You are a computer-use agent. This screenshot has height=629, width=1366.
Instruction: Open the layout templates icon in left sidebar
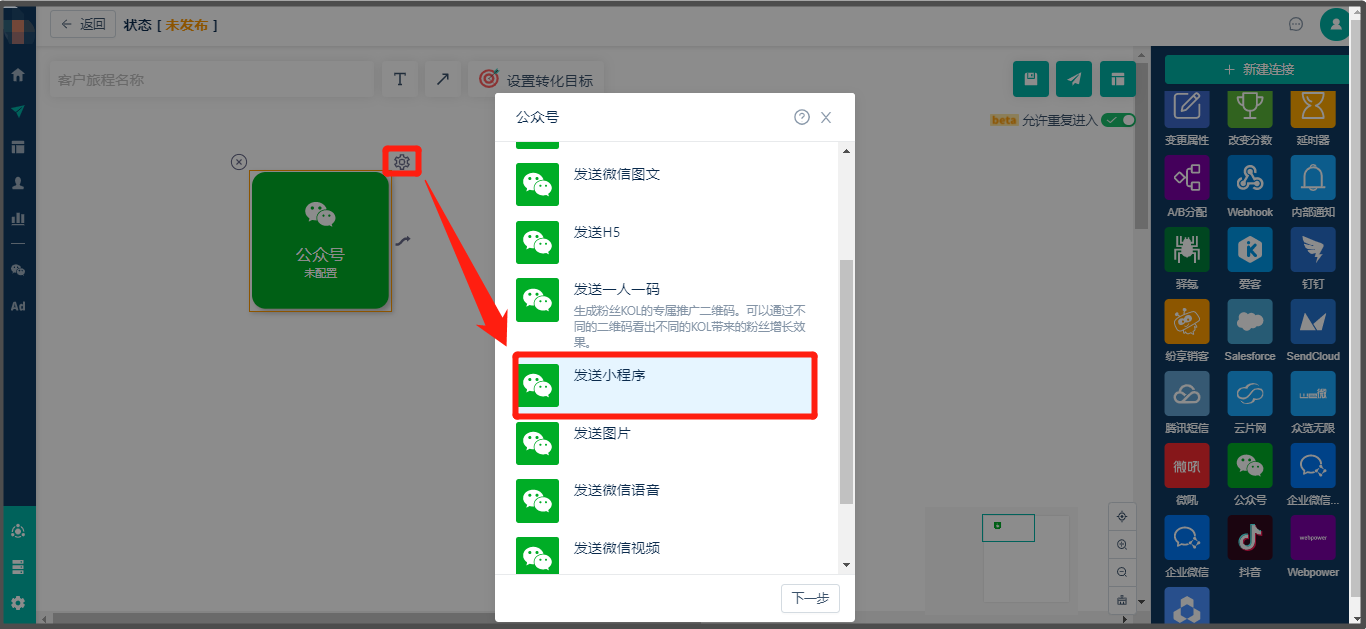[x=17, y=147]
